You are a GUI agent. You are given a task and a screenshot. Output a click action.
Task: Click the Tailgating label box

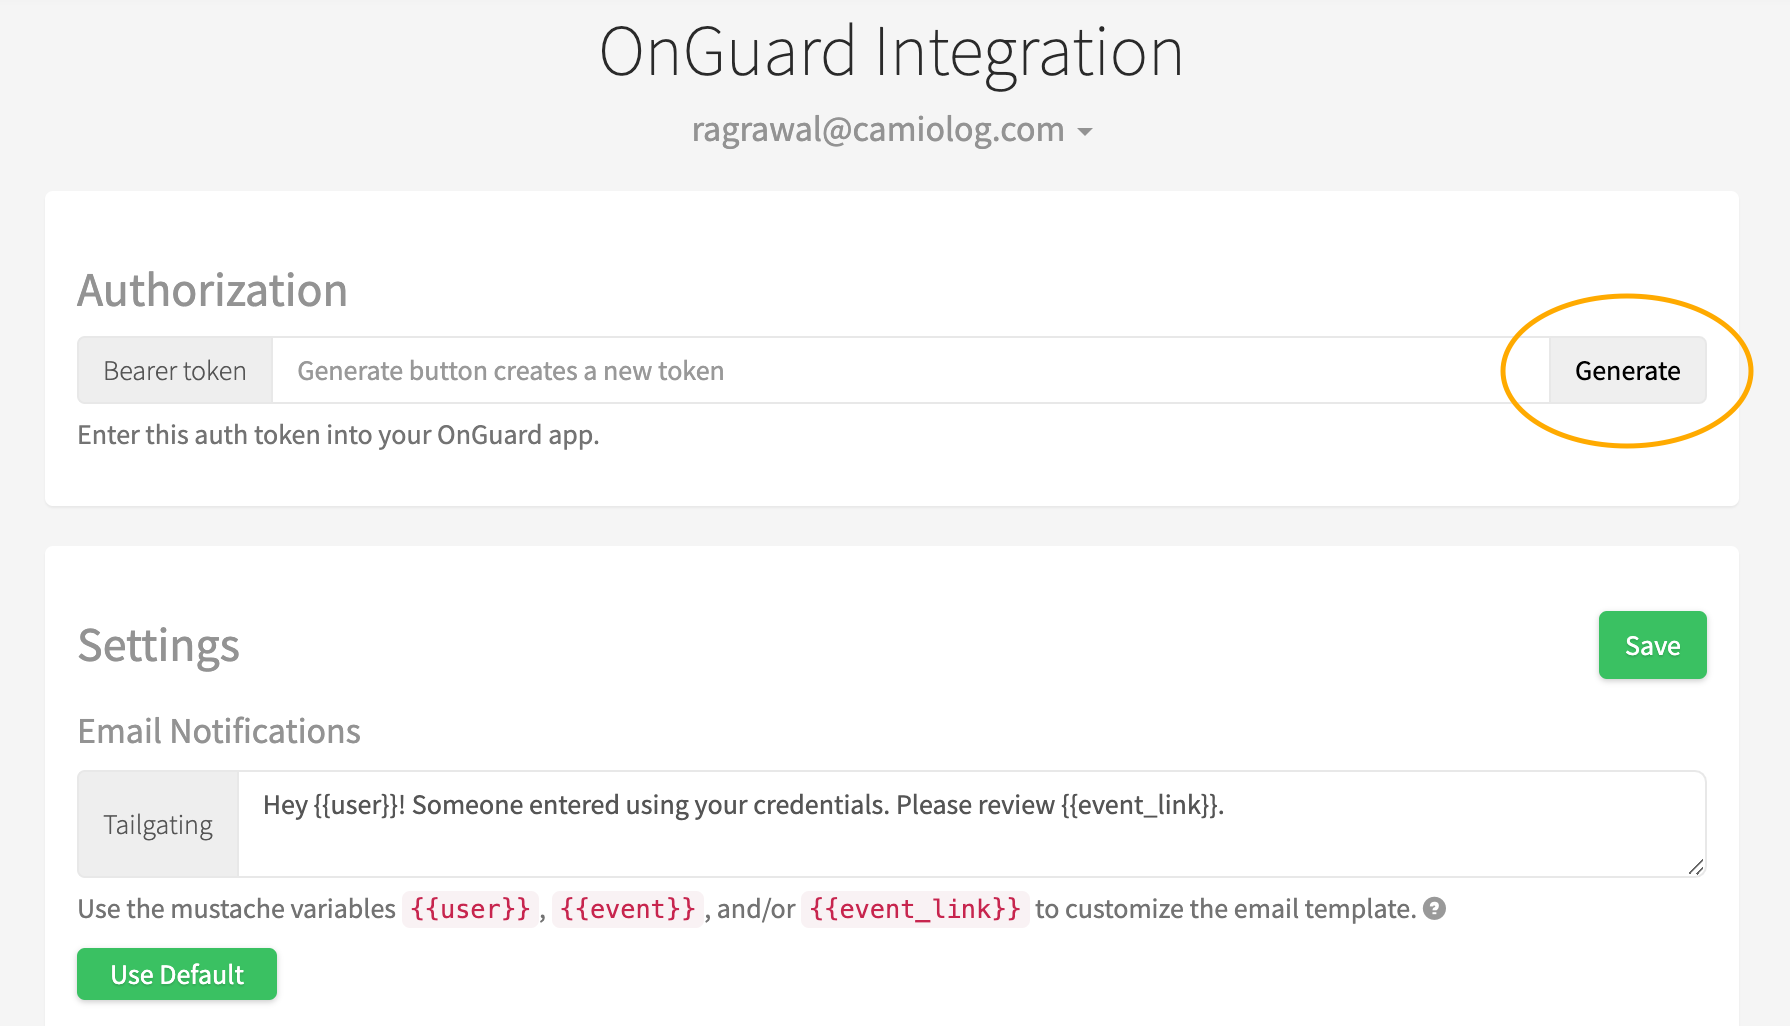click(x=158, y=824)
